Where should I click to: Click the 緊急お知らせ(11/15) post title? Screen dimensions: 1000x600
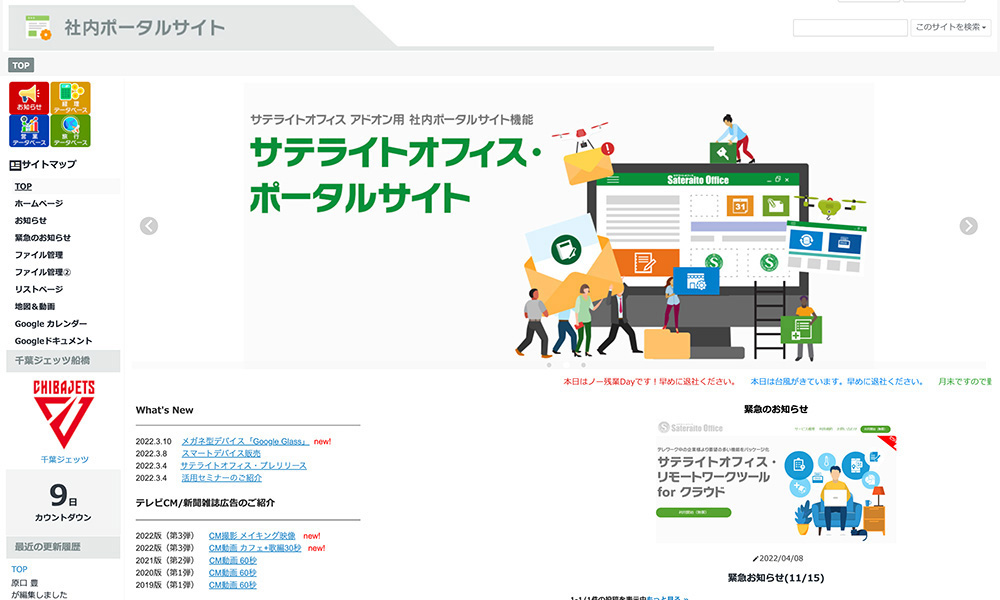tap(776, 578)
